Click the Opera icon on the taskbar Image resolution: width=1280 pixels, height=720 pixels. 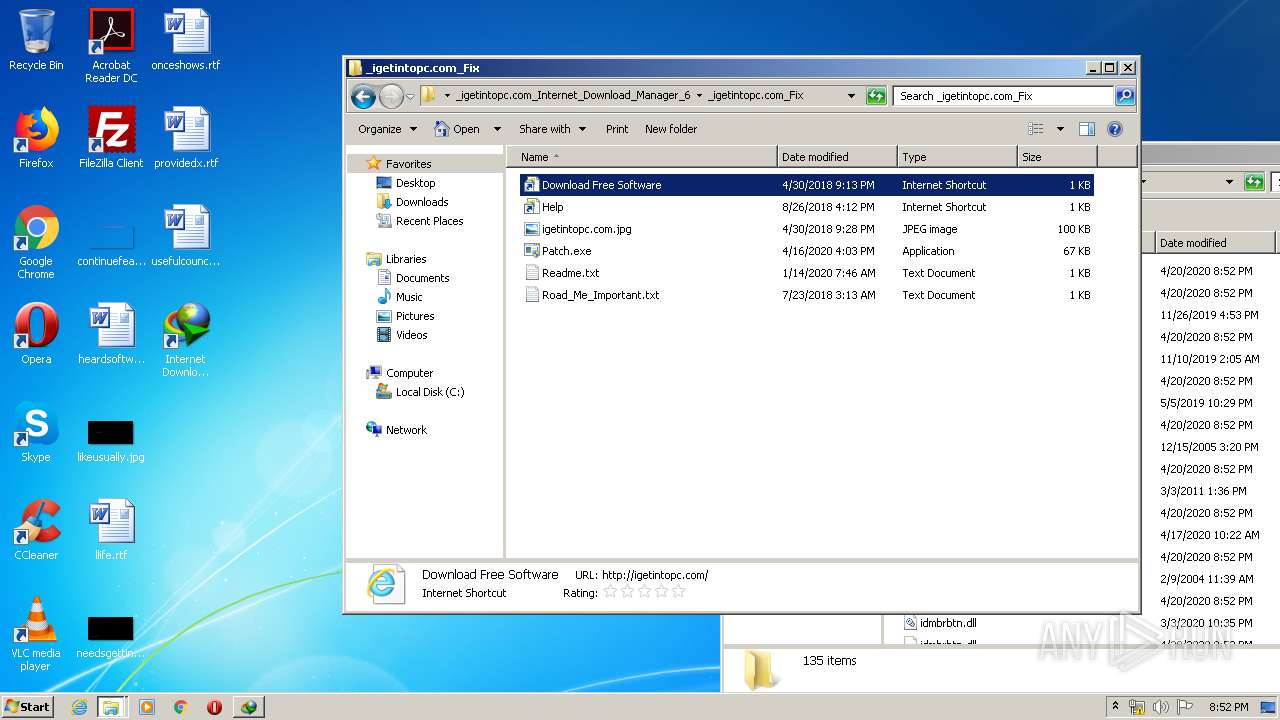[x=214, y=707]
